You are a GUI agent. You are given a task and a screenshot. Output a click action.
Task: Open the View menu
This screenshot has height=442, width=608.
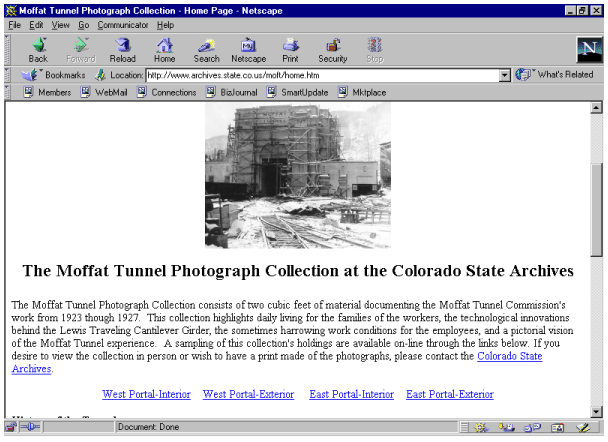point(60,25)
